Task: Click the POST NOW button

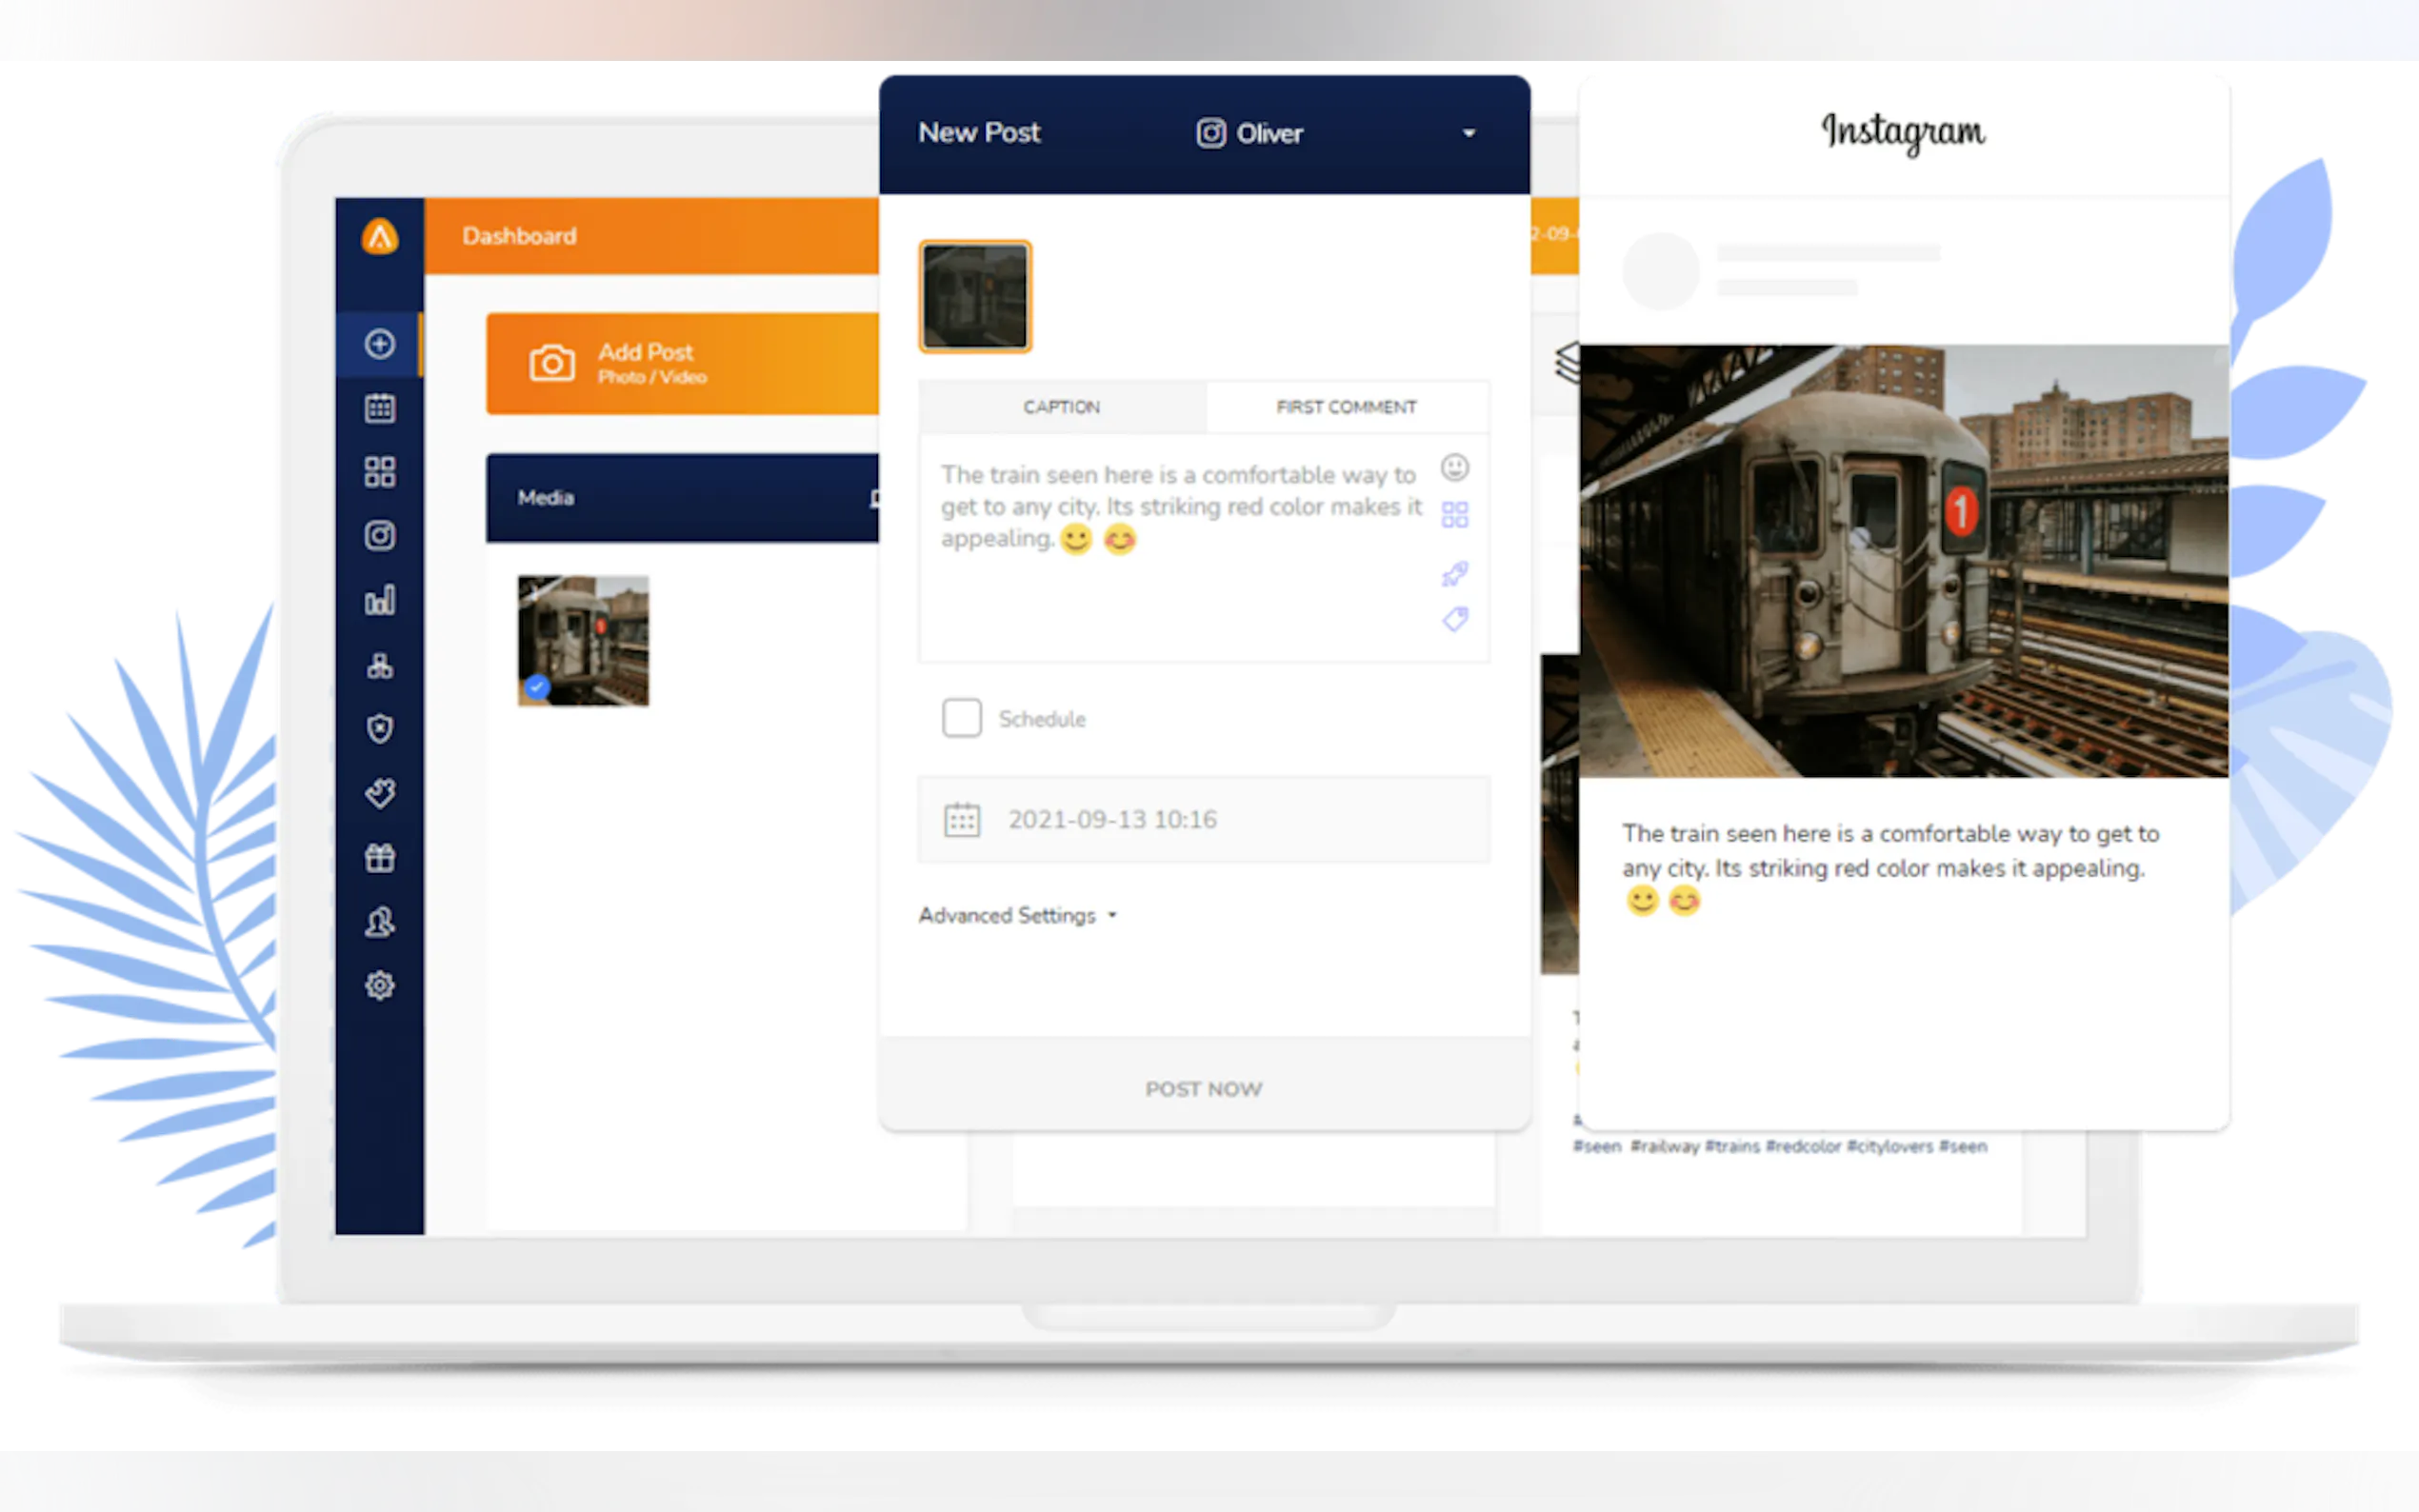Action: tap(1203, 1089)
